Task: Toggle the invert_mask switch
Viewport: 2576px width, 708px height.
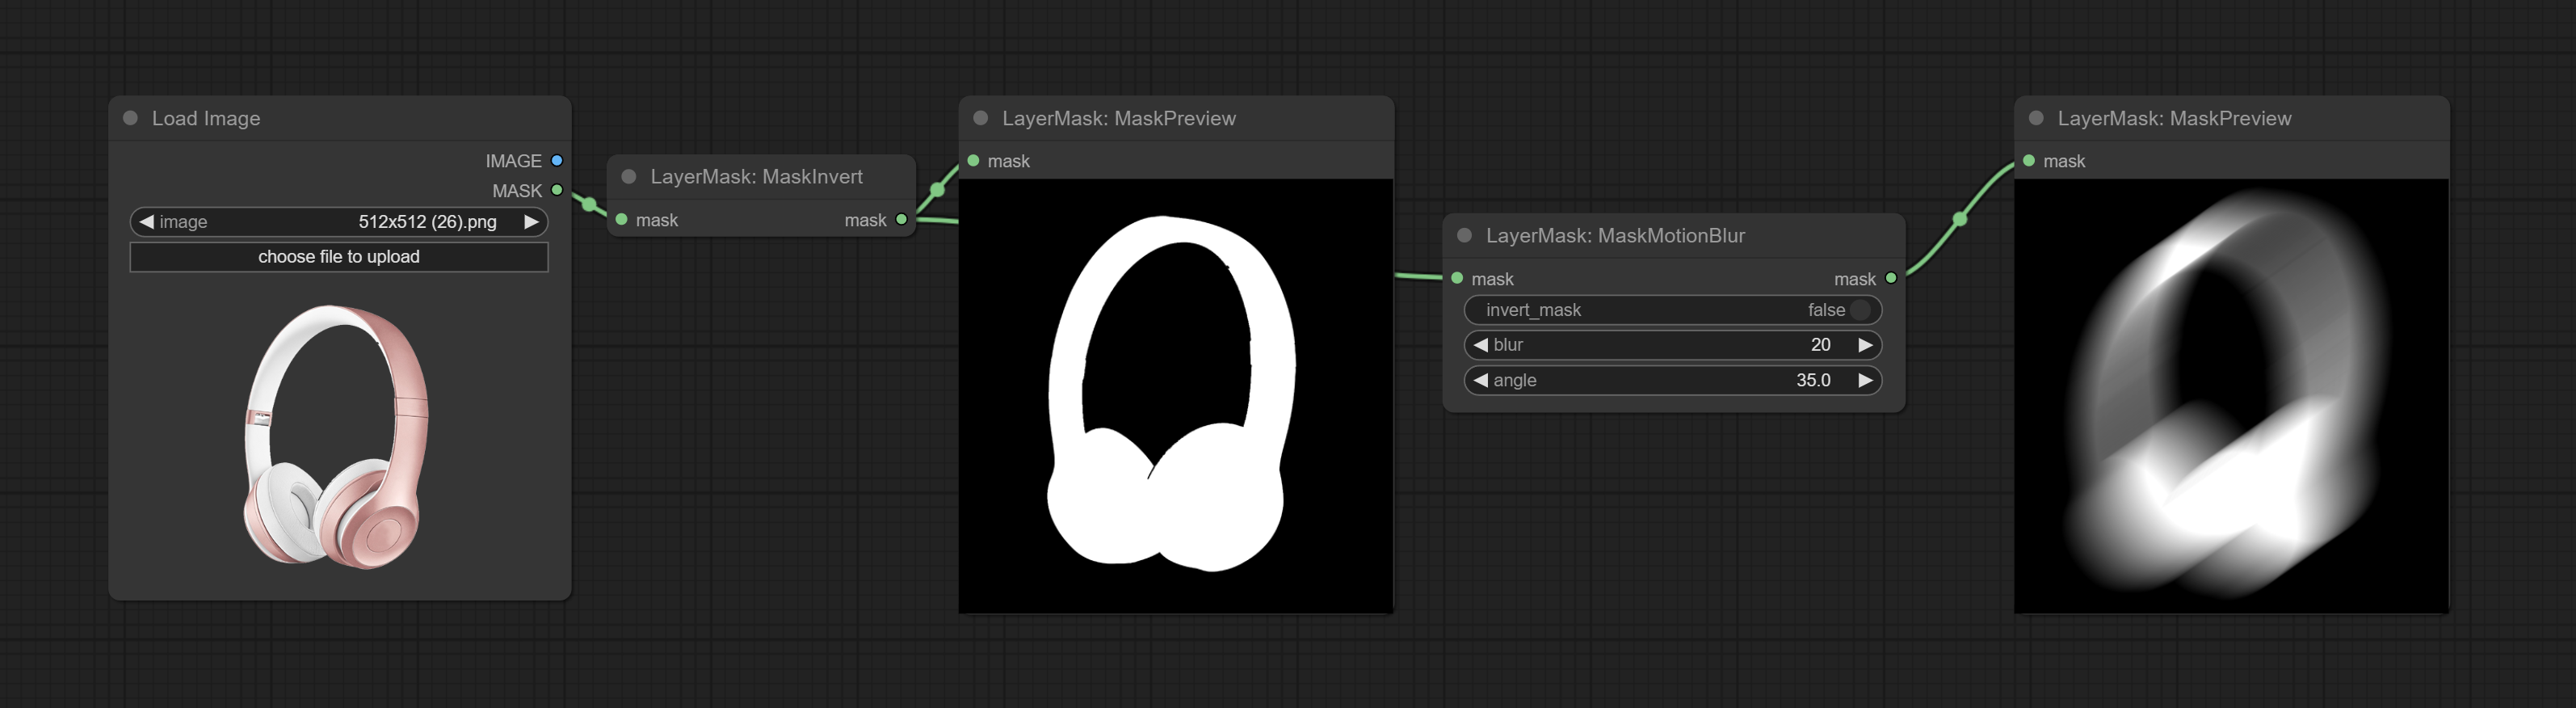Action: [x=1860, y=310]
